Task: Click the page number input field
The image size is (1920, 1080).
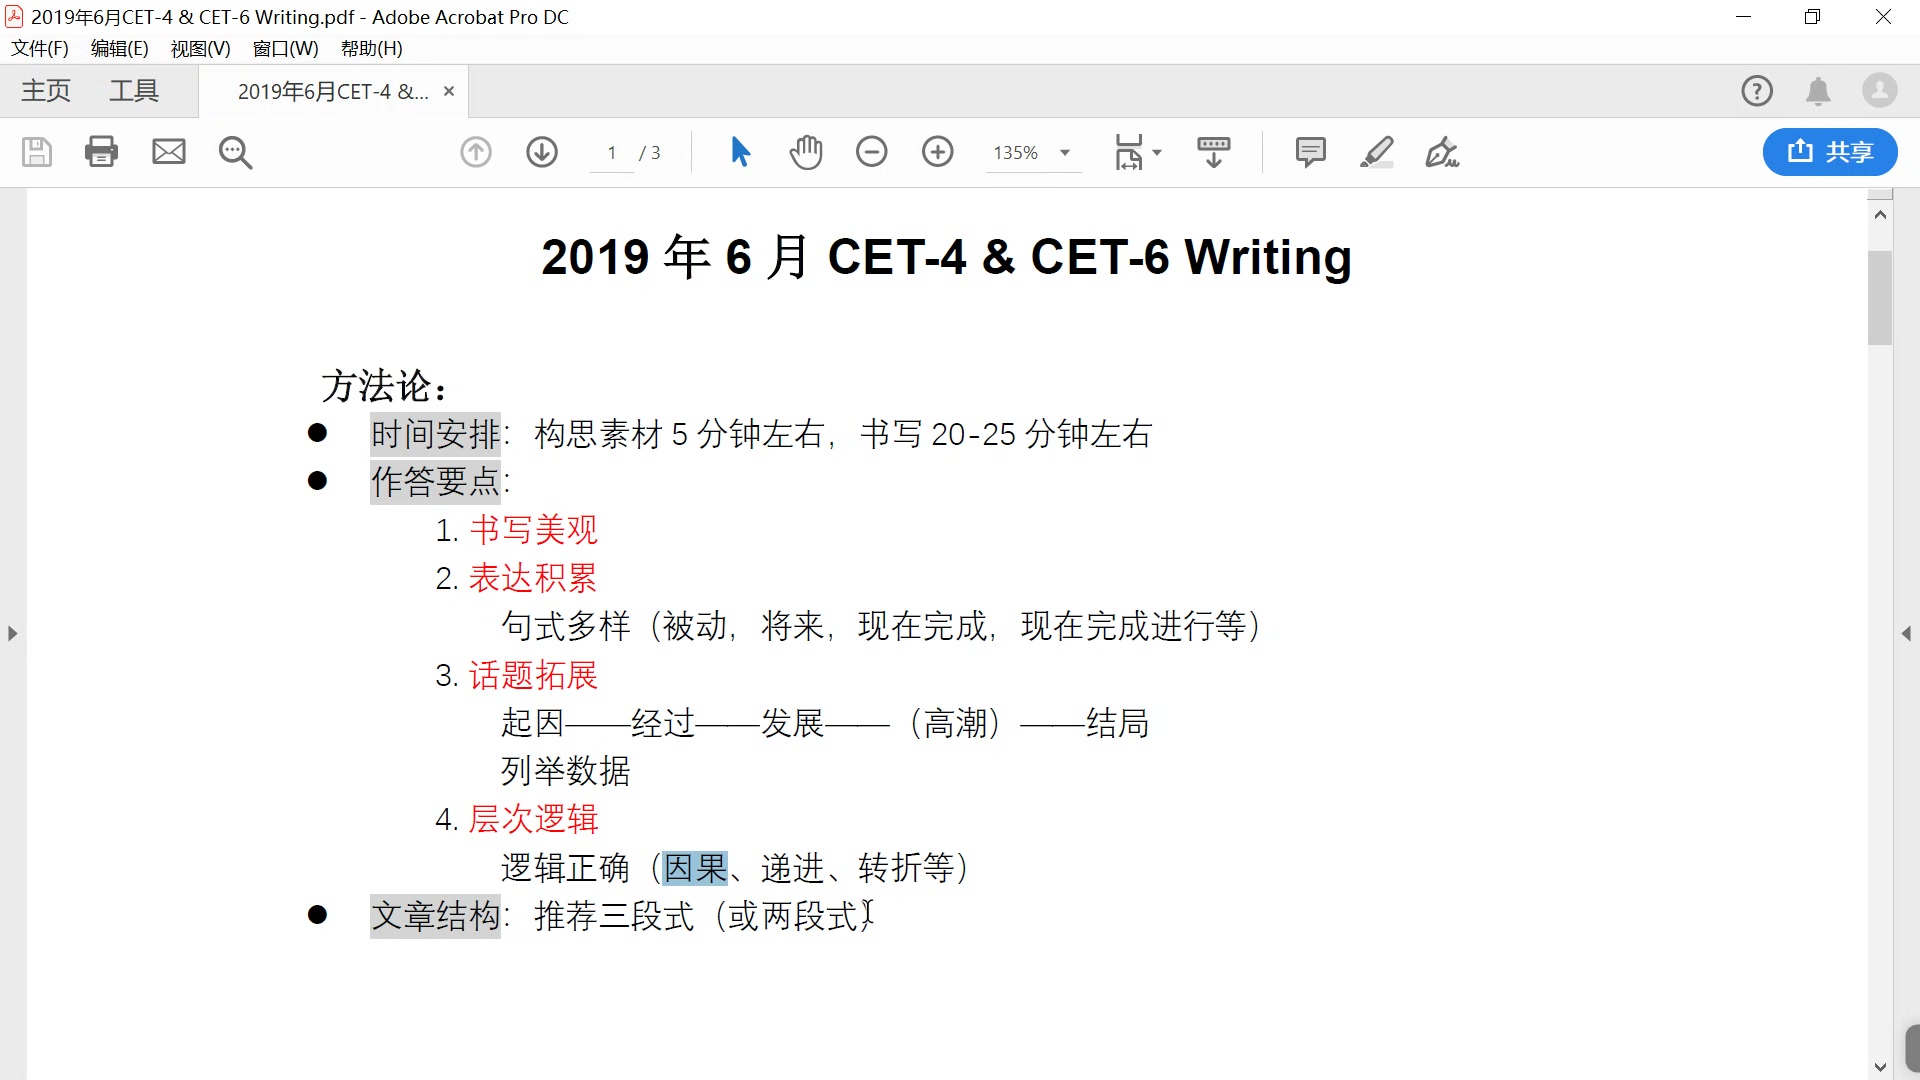Action: (x=611, y=152)
